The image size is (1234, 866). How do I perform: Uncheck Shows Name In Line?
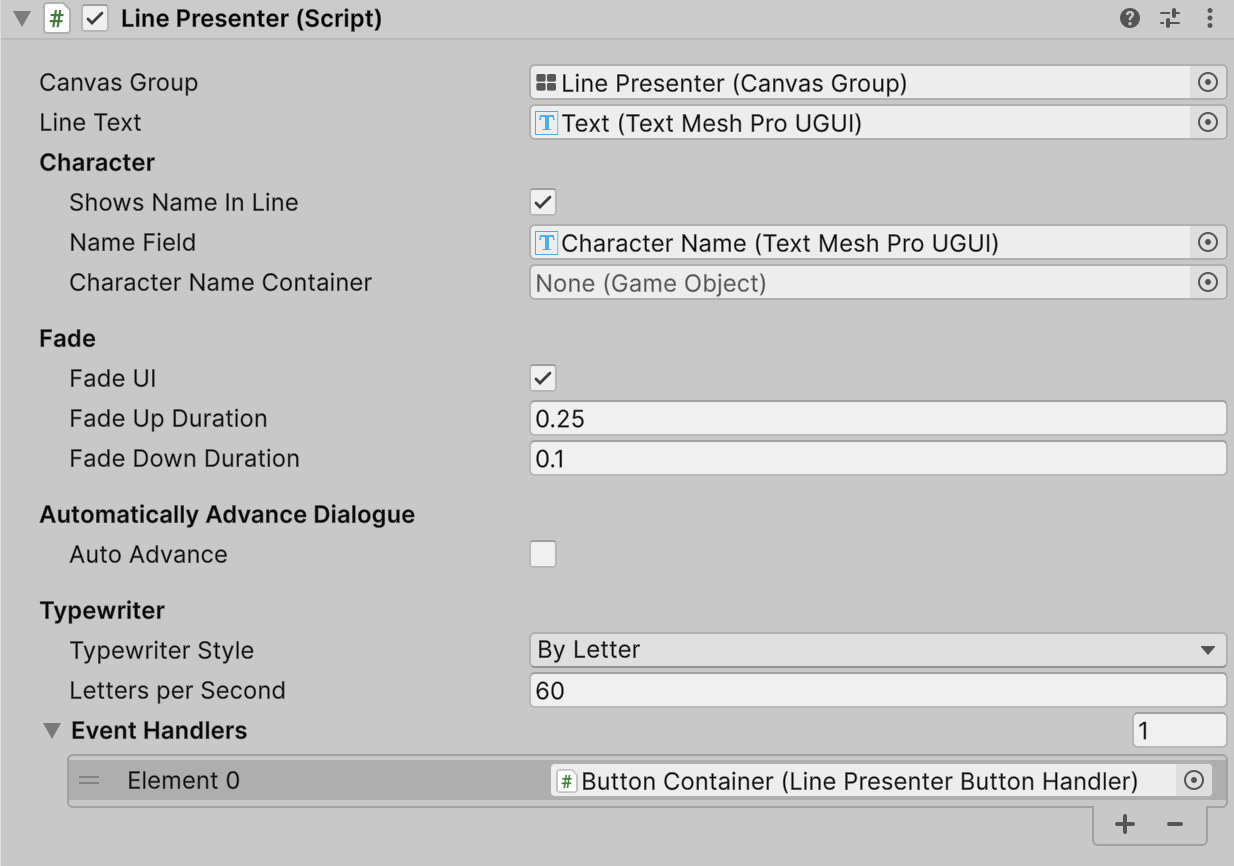[x=543, y=203]
